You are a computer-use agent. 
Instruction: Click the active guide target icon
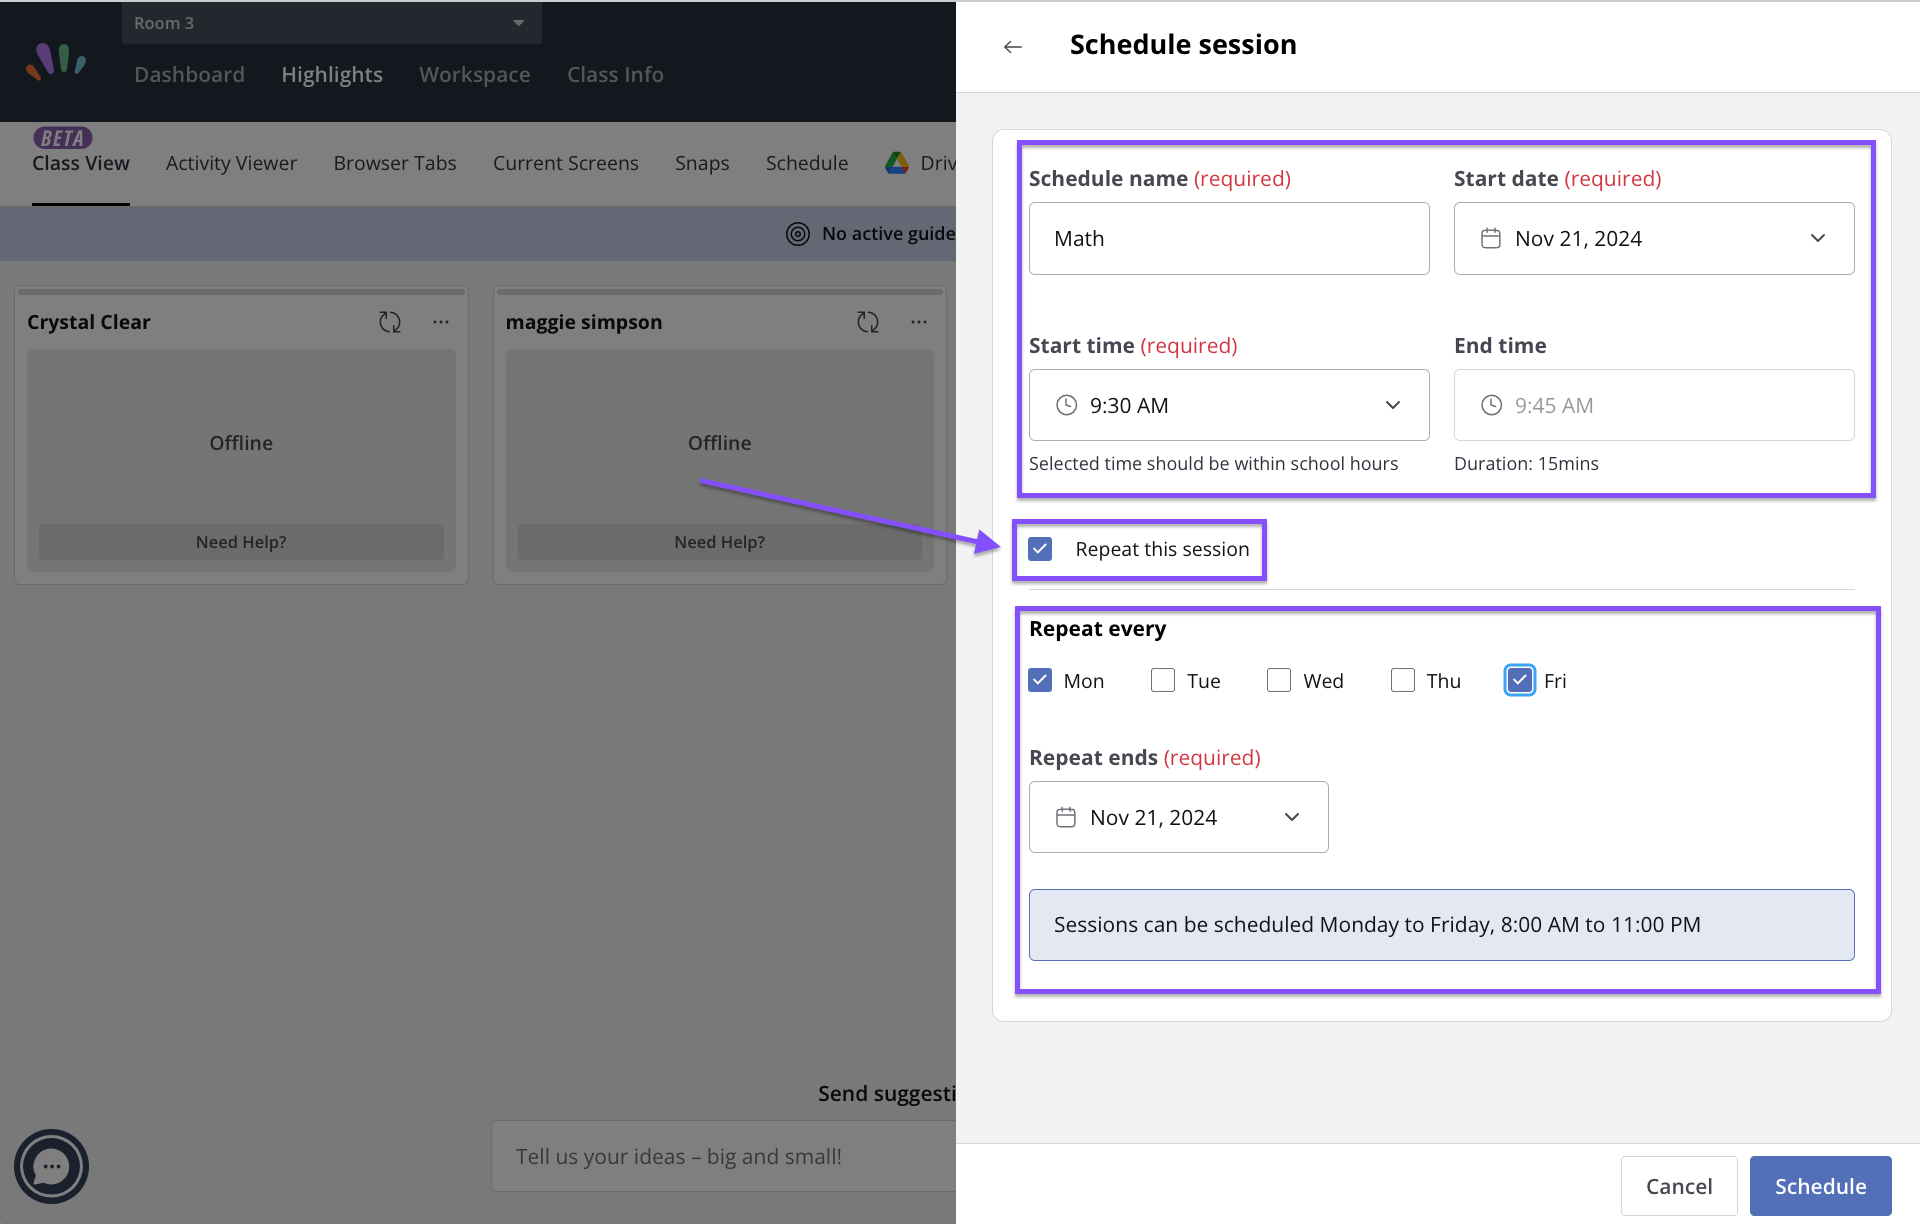pyautogui.click(x=798, y=234)
